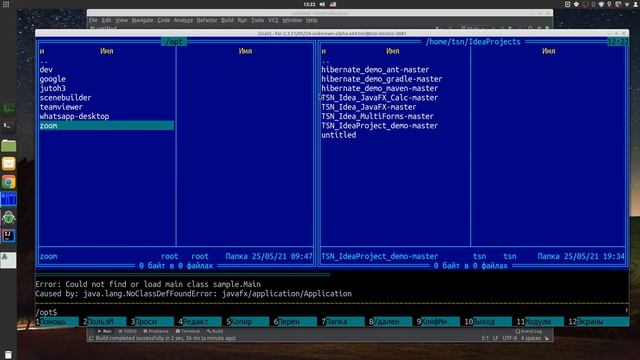
Task: Click F12 Экраны in the Far key bar
Action: (x=598, y=322)
